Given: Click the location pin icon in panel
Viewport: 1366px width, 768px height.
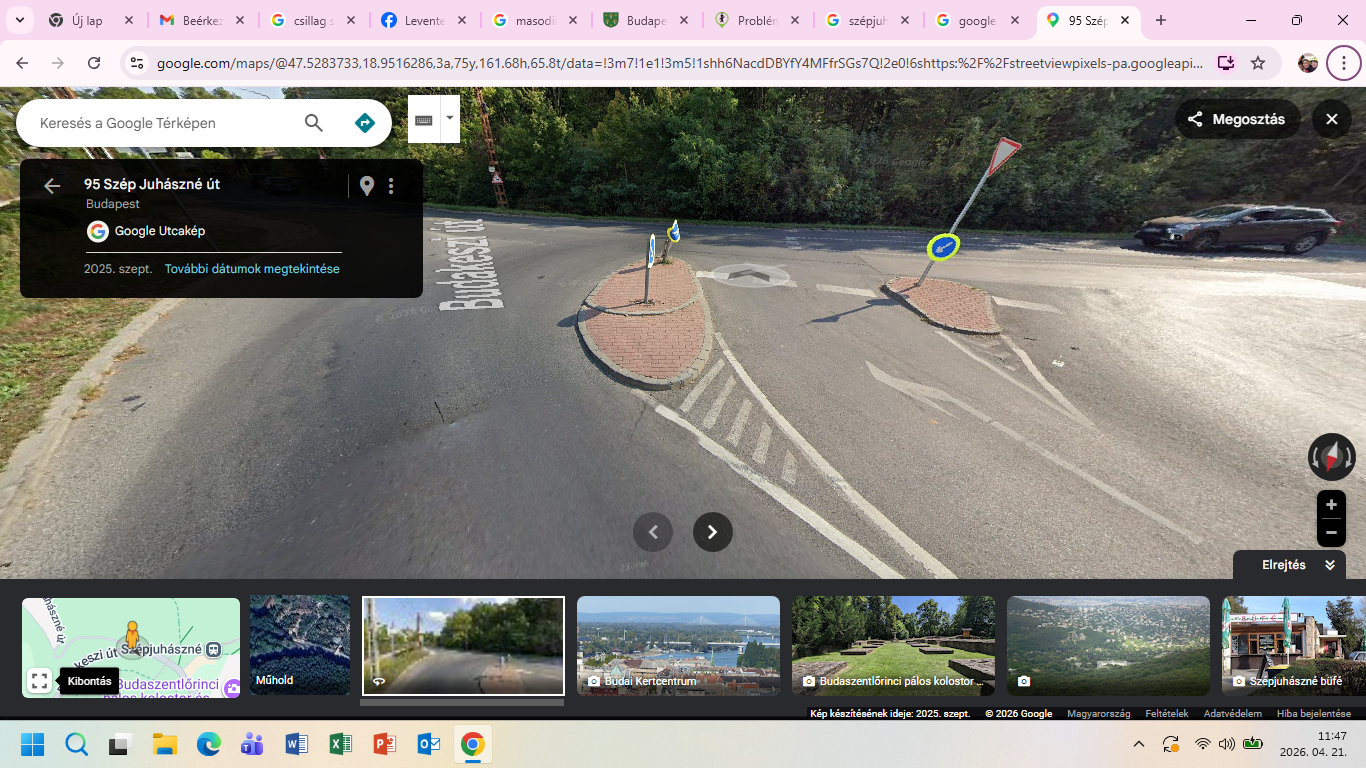Looking at the screenshot, I should [x=367, y=186].
